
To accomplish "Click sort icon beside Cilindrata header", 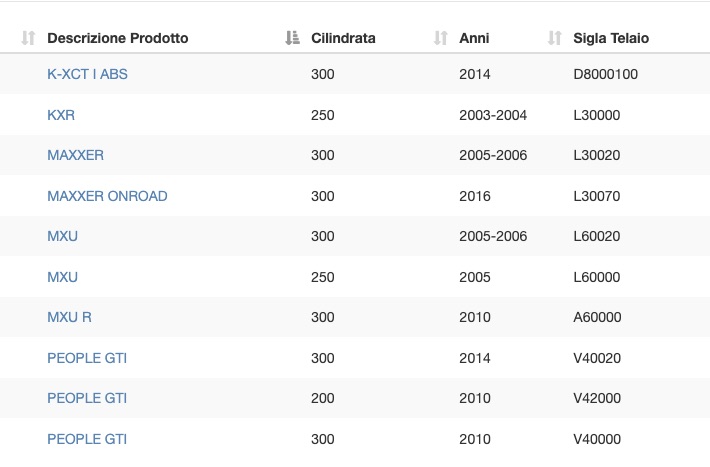I will 293,38.
